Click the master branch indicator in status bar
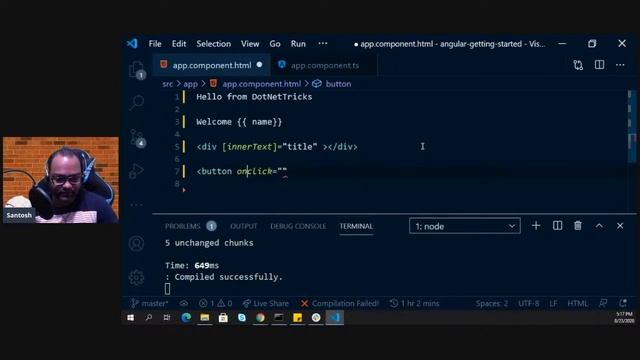Screen dimensions: 640x360 [x=149, y=303]
